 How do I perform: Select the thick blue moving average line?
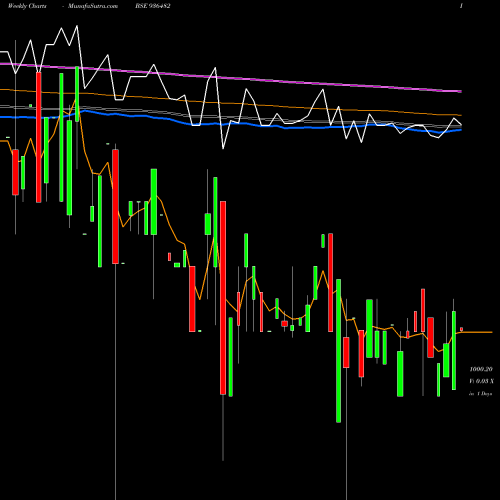[231, 123]
